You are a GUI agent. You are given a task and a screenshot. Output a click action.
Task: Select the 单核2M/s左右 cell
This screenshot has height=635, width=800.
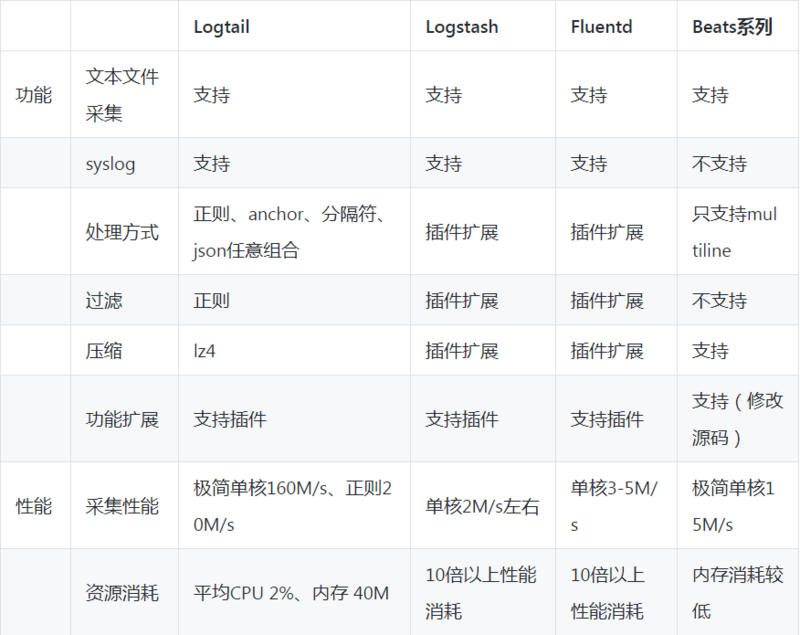(x=482, y=506)
